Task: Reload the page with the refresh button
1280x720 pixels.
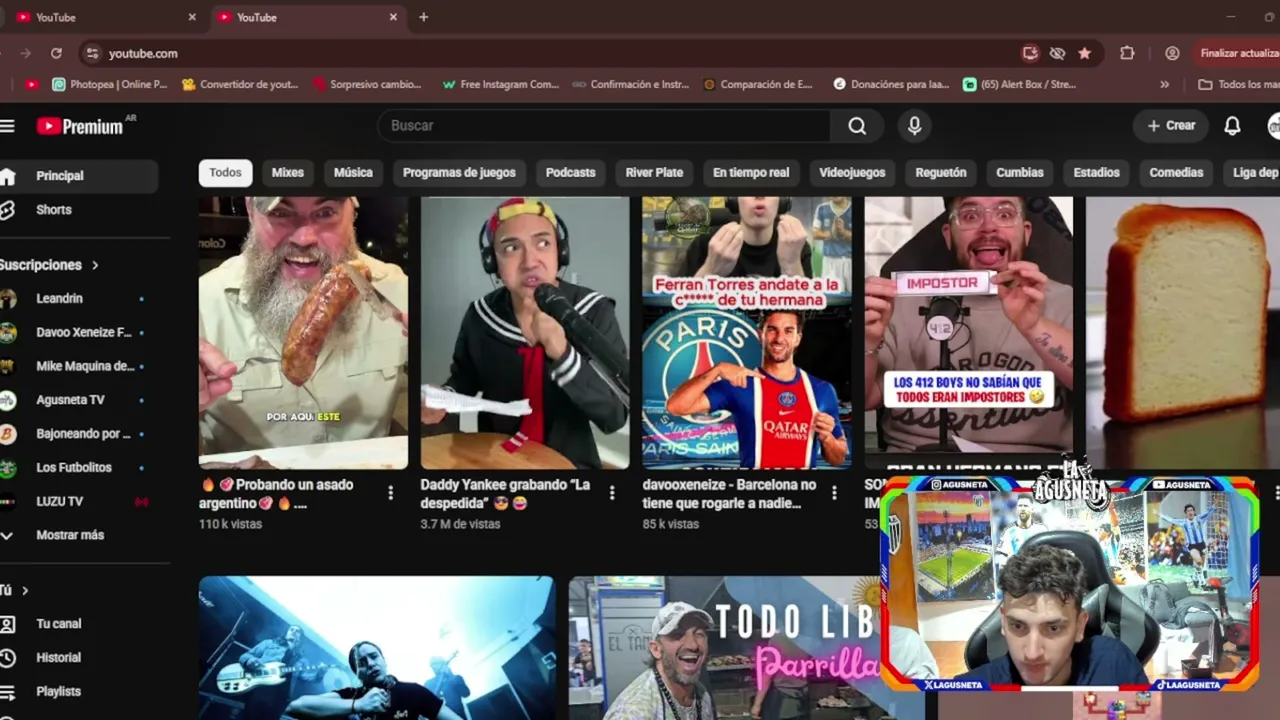Action: click(x=56, y=53)
